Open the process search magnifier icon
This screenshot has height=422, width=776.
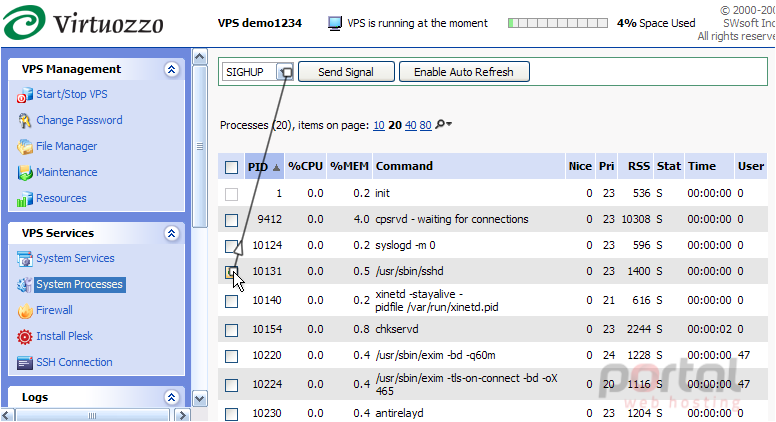point(443,125)
